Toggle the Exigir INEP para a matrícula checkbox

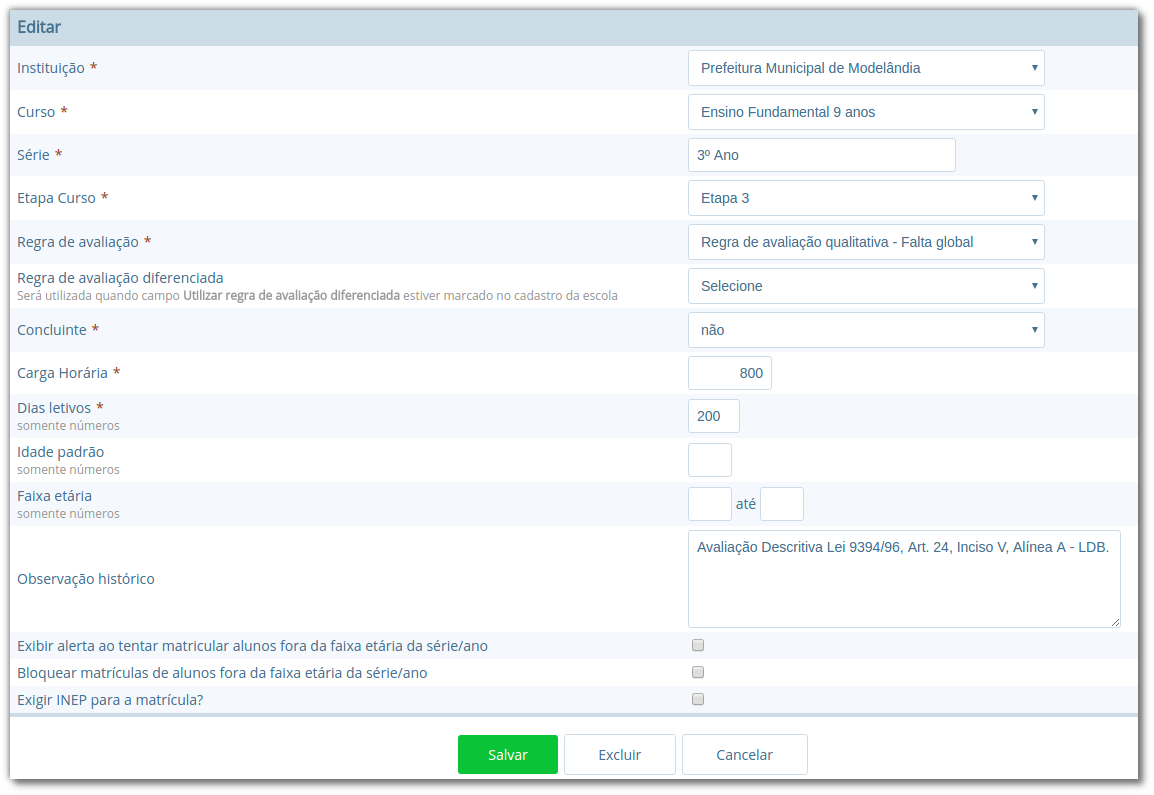point(698,700)
